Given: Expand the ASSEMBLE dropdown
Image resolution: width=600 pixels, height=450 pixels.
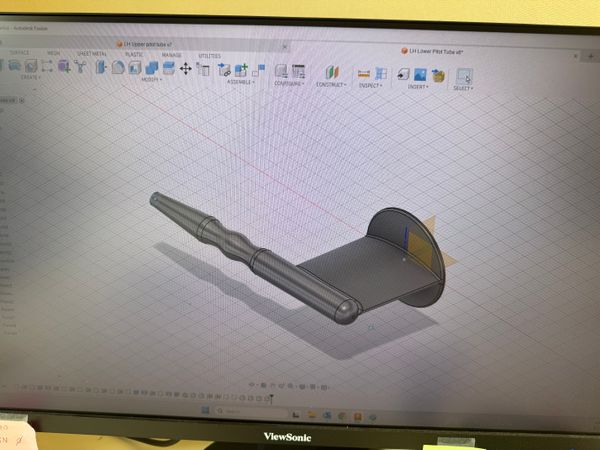Looking at the screenshot, I should point(240,82).
